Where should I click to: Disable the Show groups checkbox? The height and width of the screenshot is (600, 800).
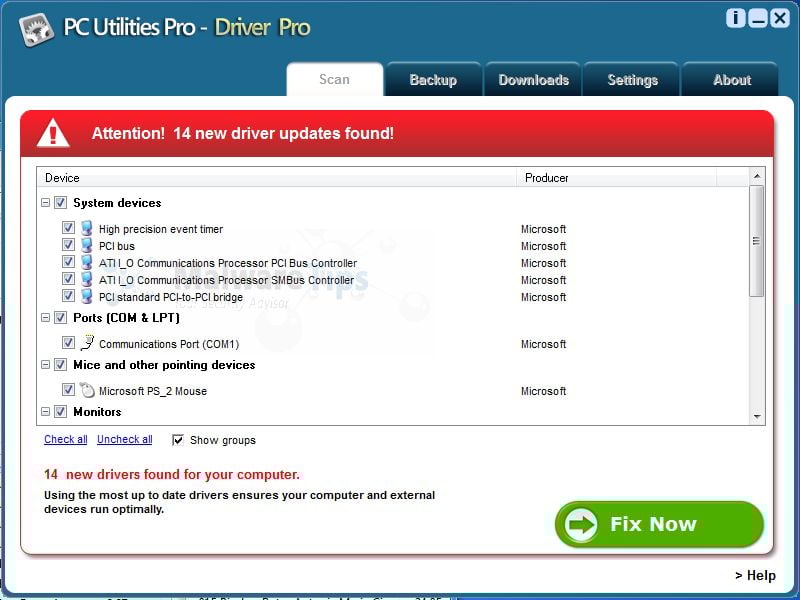pyautogui.click(x=178, y=440)
